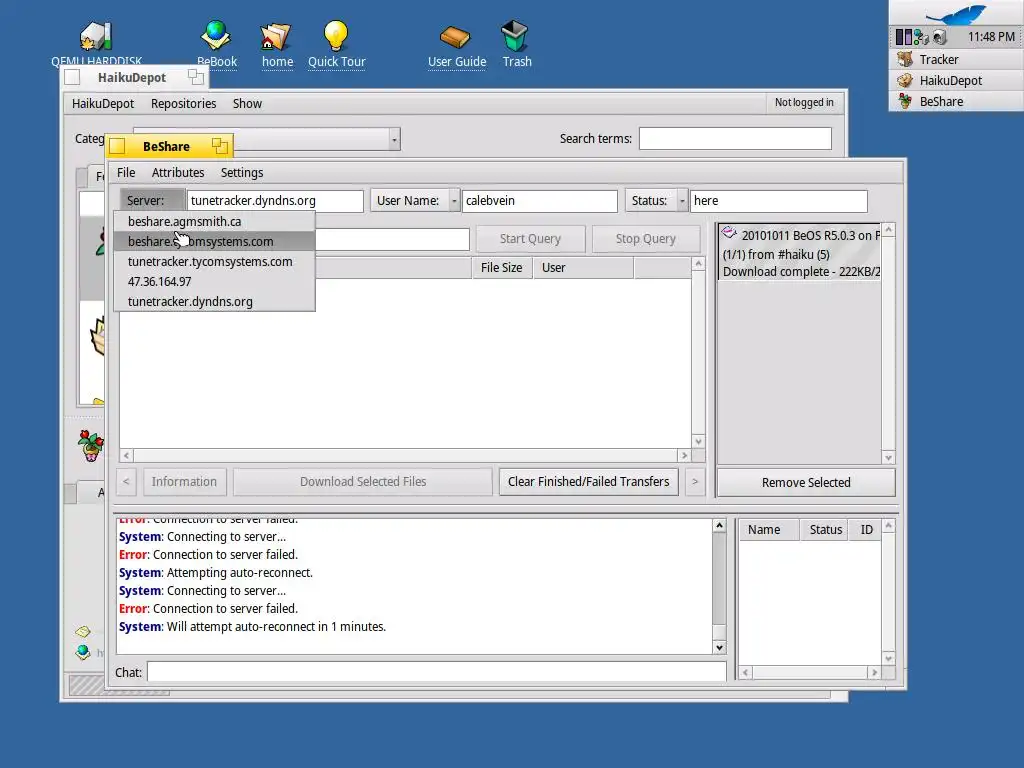The width and height of the screenshot is (1024, 768).
Task: Click the Status column header in user list
Action: tap(825, 530)
